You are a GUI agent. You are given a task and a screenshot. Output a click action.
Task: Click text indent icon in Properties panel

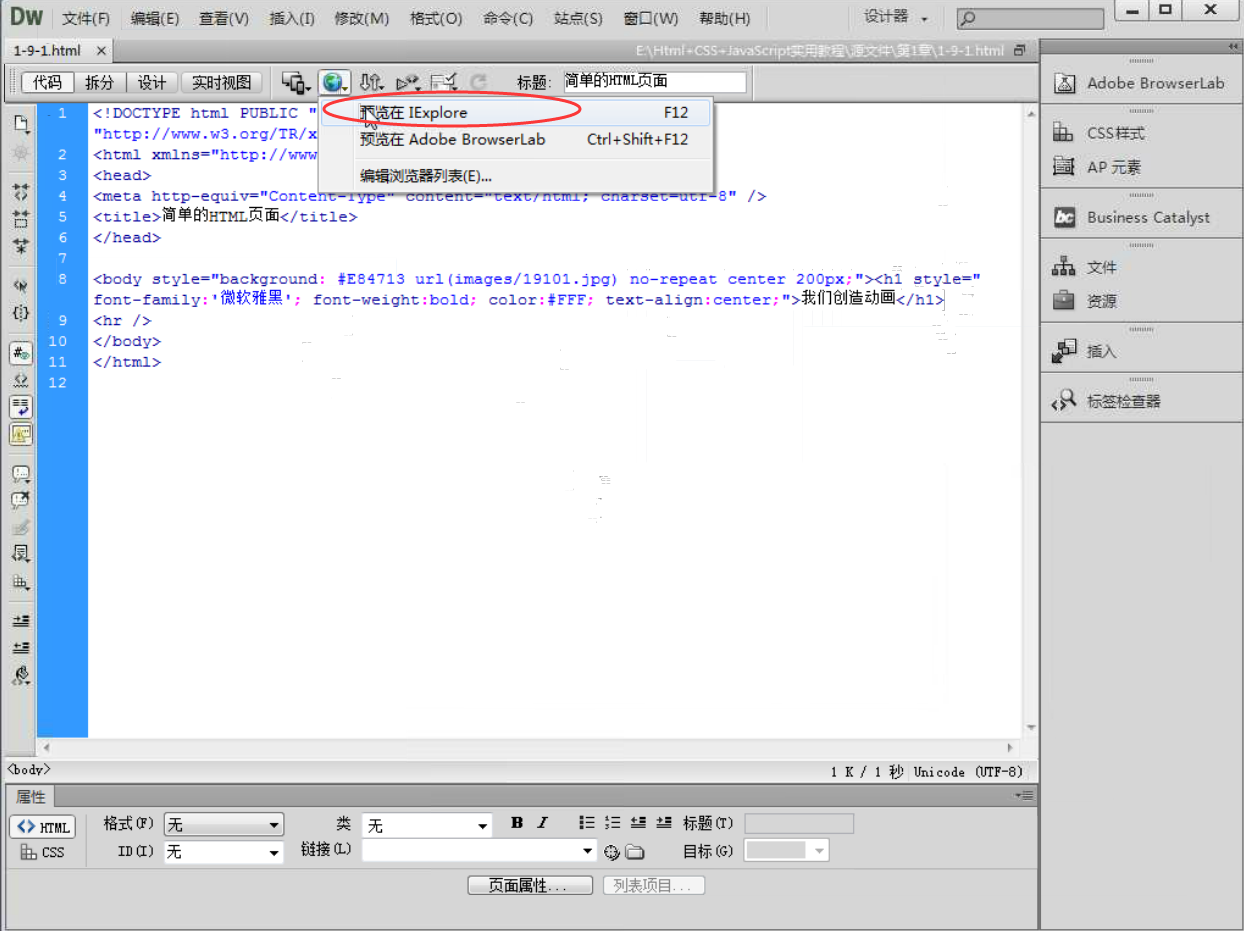tap(664, 822)
